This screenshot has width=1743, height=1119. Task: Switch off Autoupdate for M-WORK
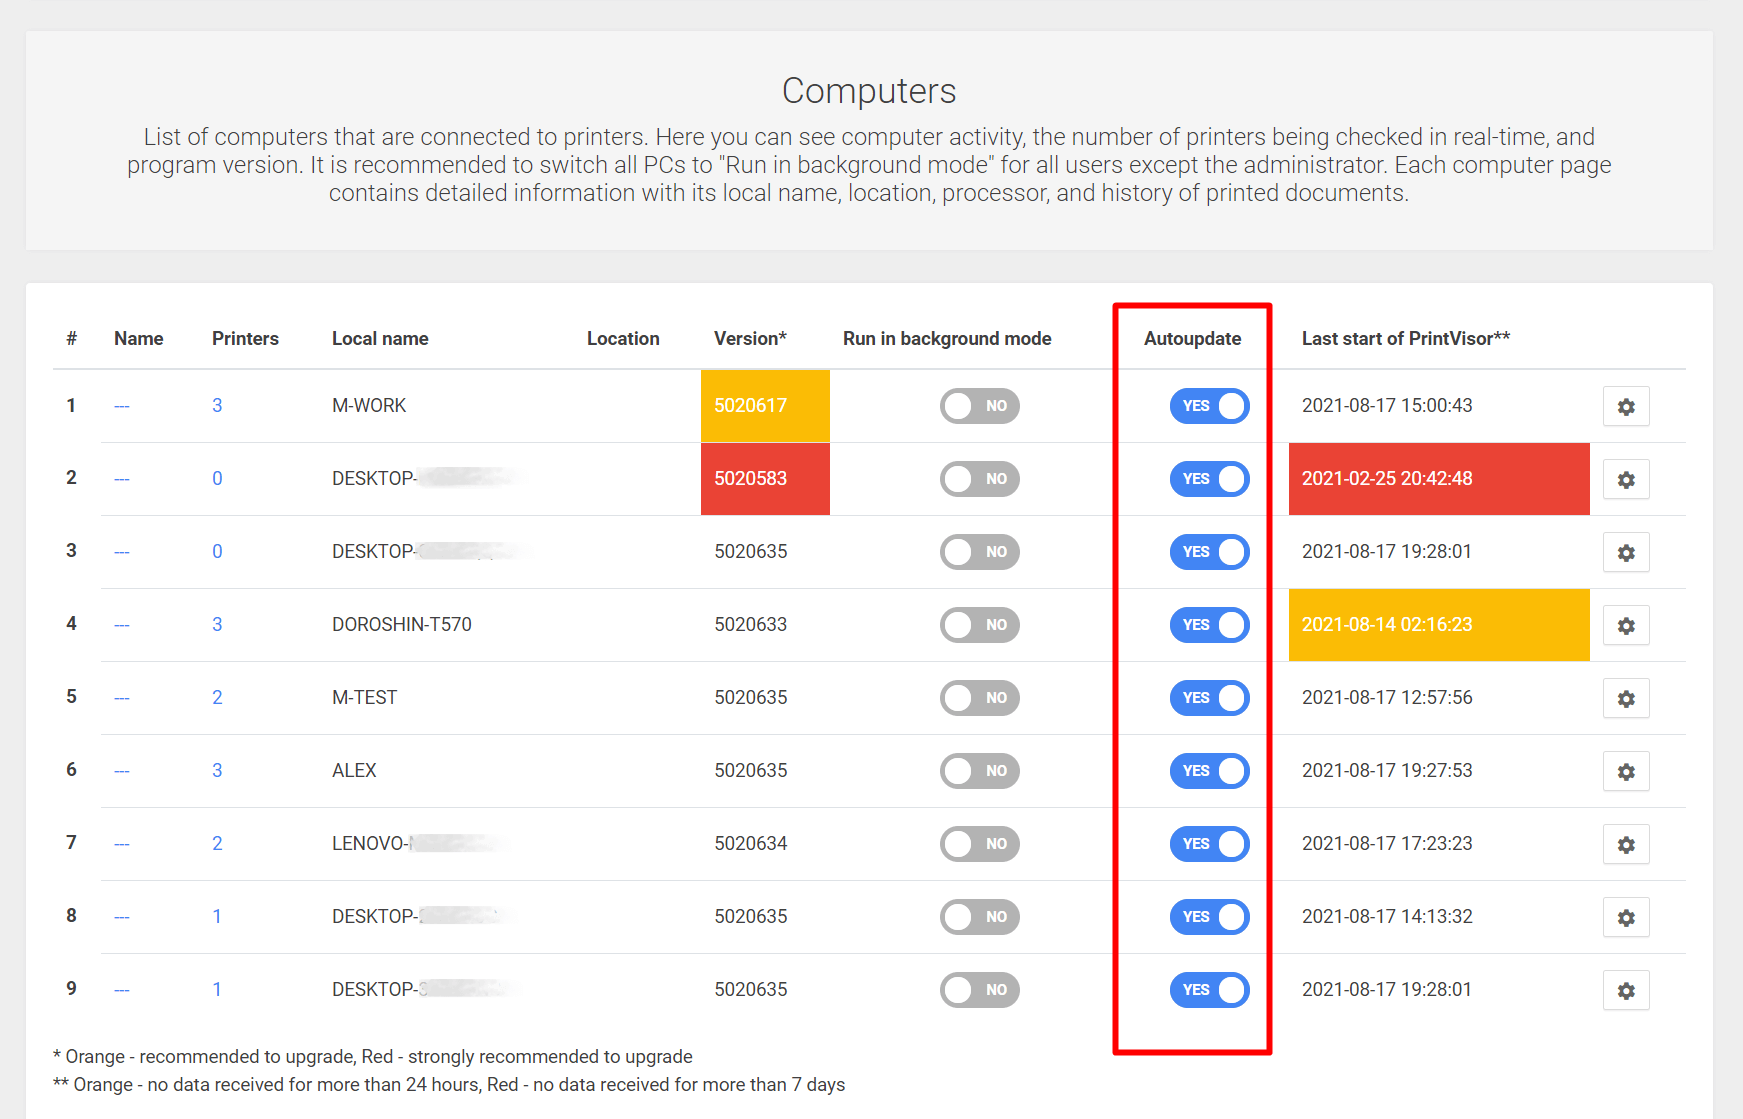pyautogui.click(x=1209, y=406)
